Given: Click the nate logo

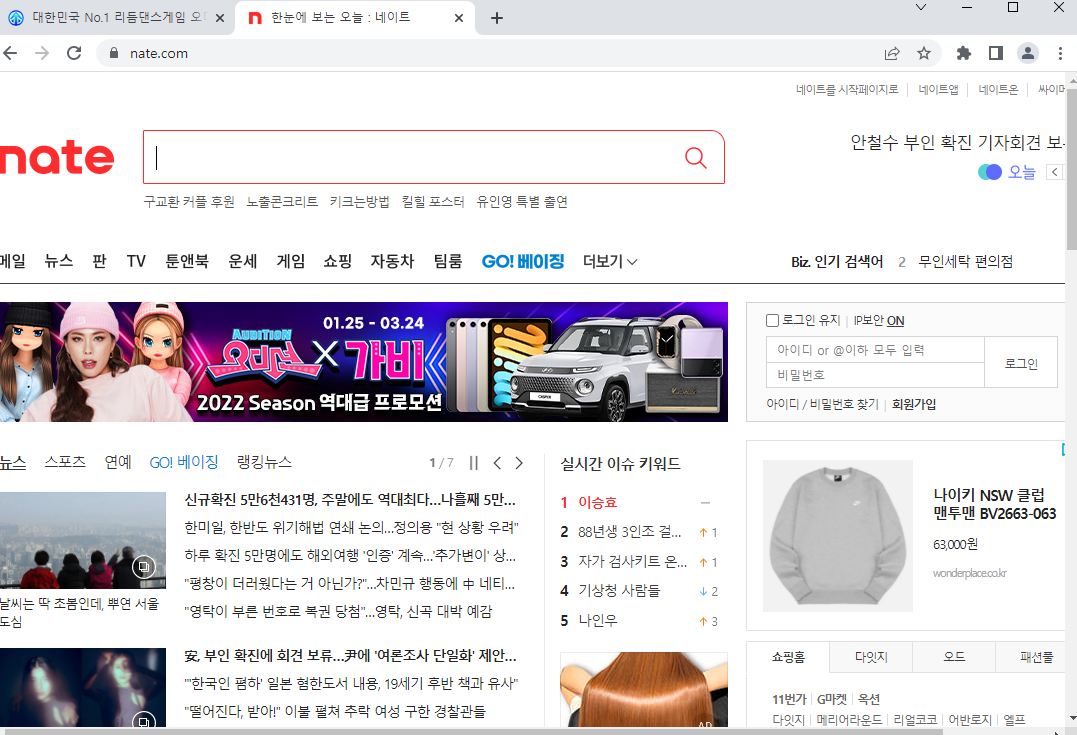Looking at the screenshot, I should coord(57,158).
